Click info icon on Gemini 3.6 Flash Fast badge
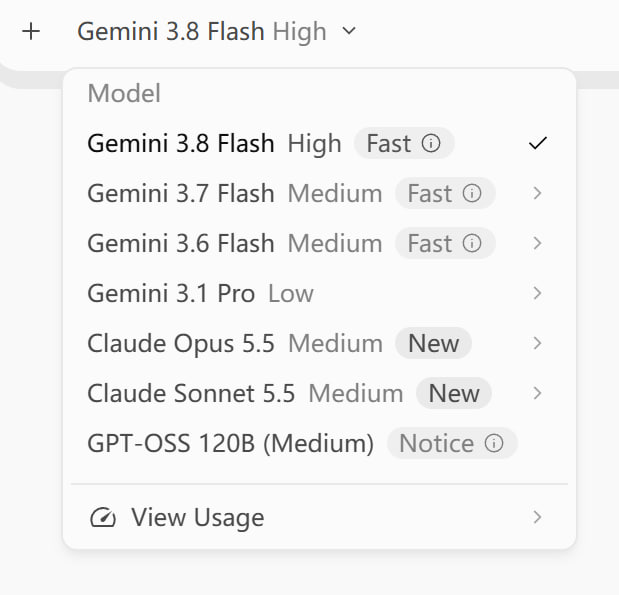 (472, 243)
